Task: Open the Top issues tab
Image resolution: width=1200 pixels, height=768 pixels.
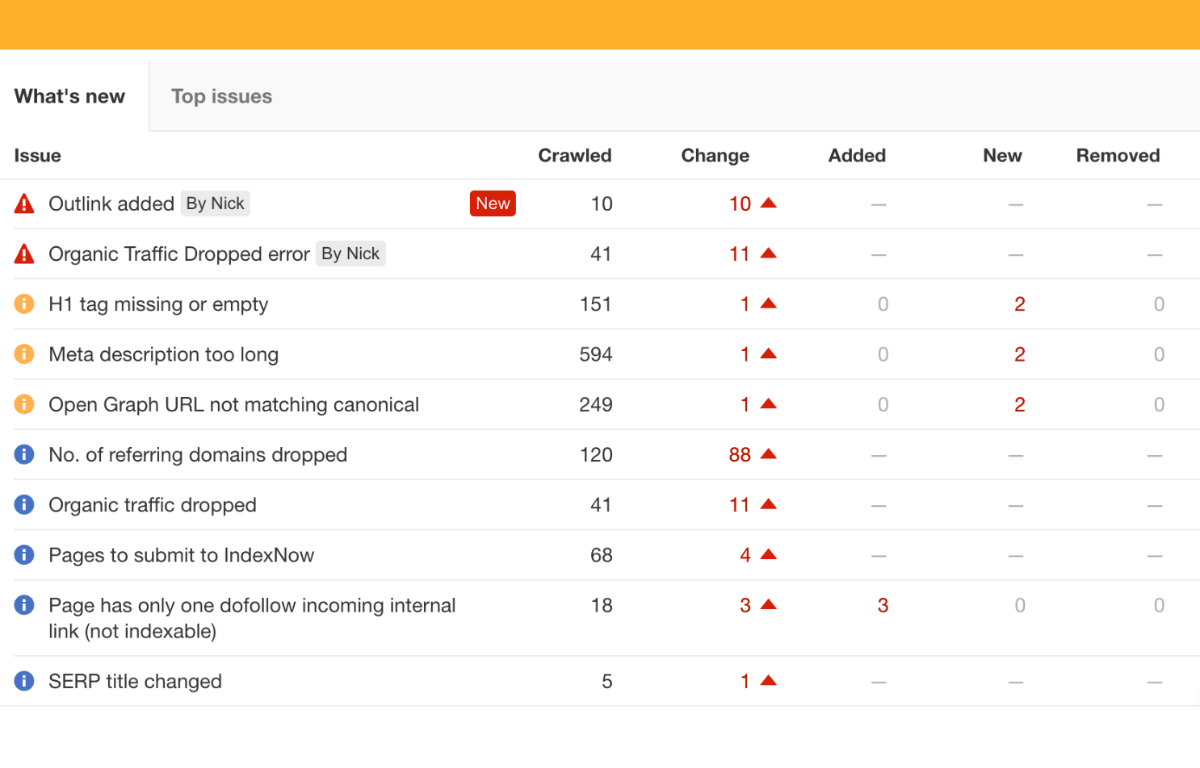Action: [x=221, y=96]
